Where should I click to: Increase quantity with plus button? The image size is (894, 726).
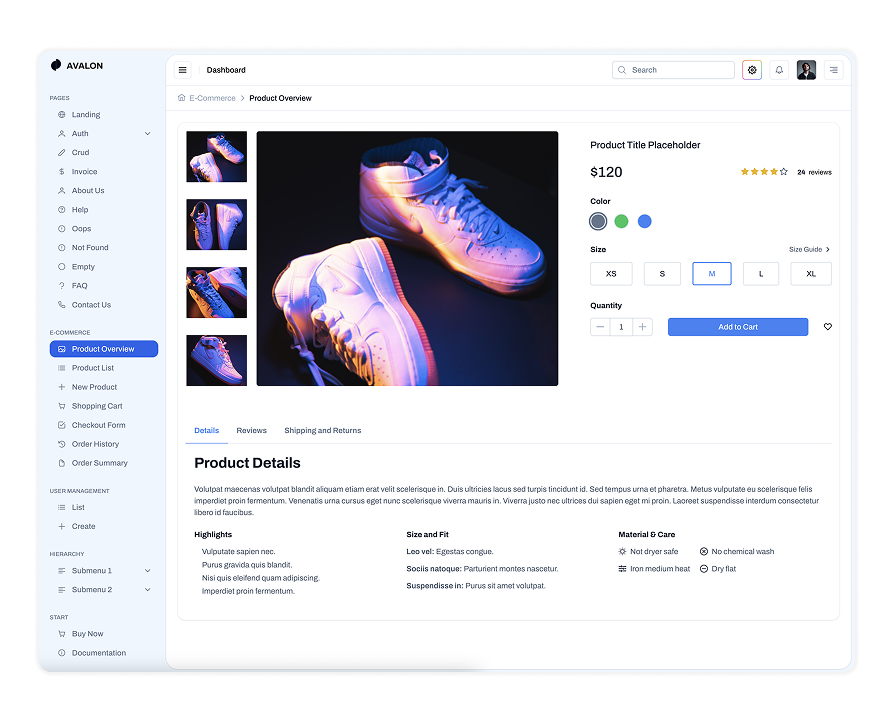[x=643, y=327]
